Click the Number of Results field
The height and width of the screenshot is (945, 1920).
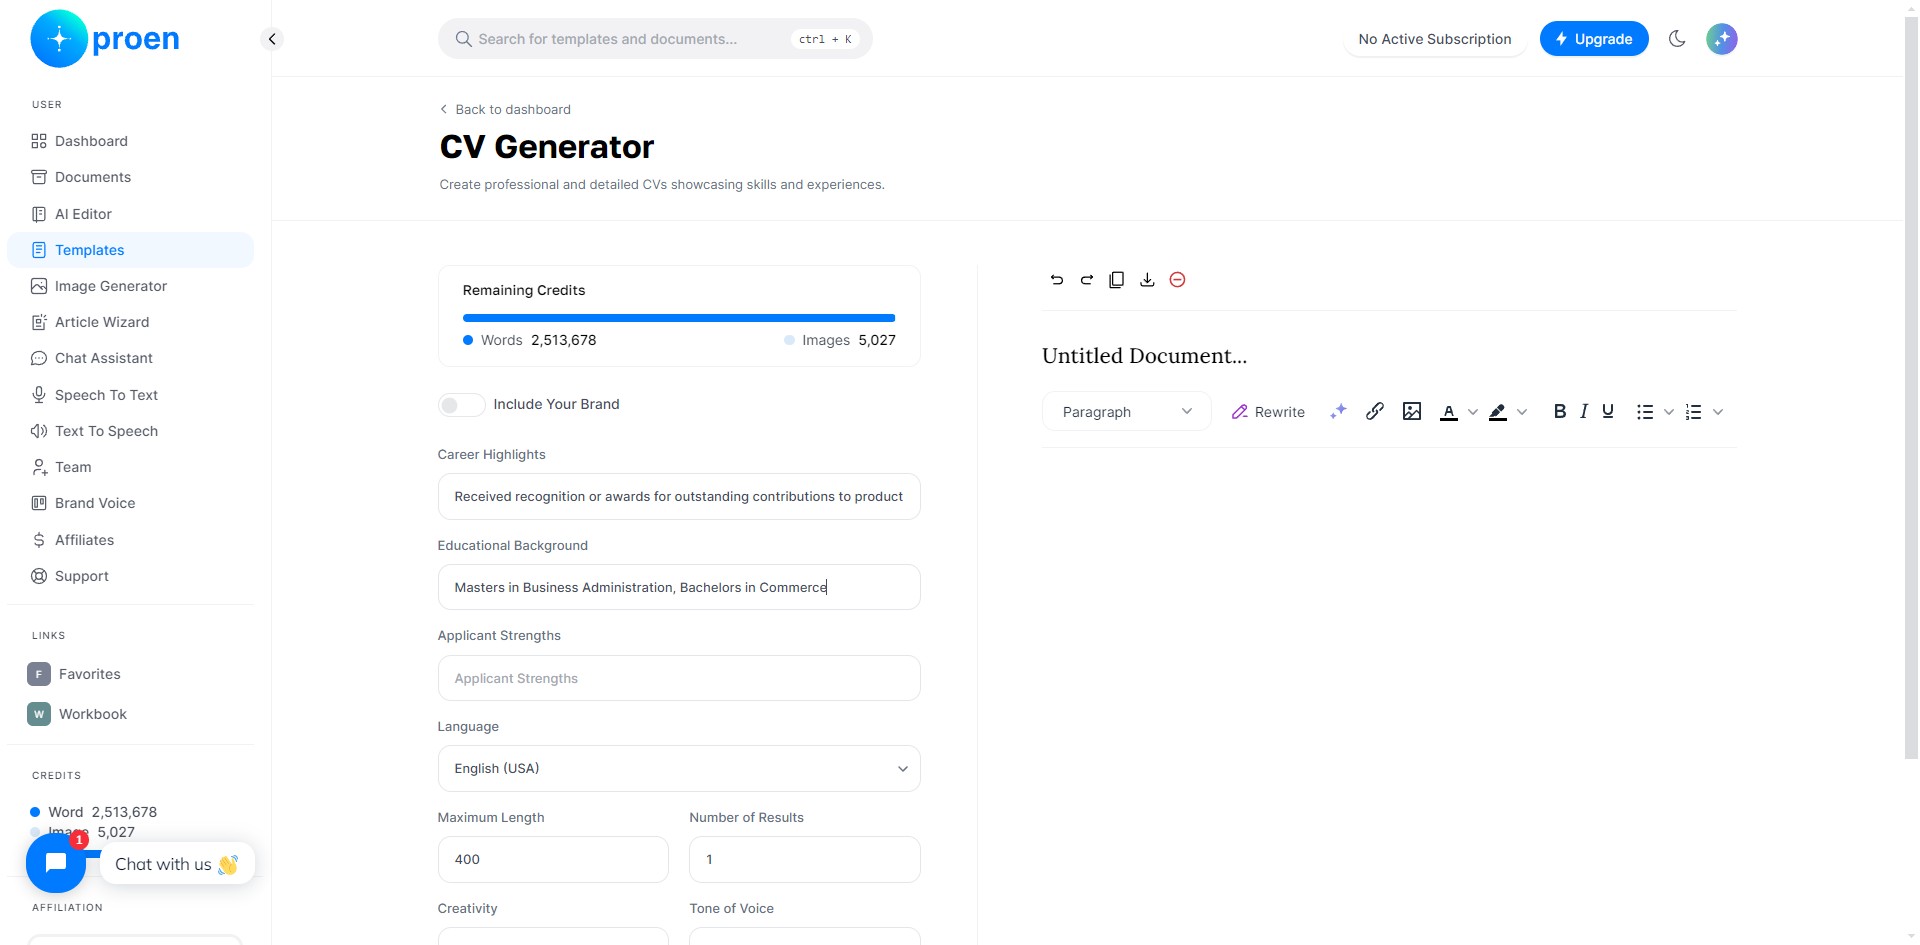(805, 860)
